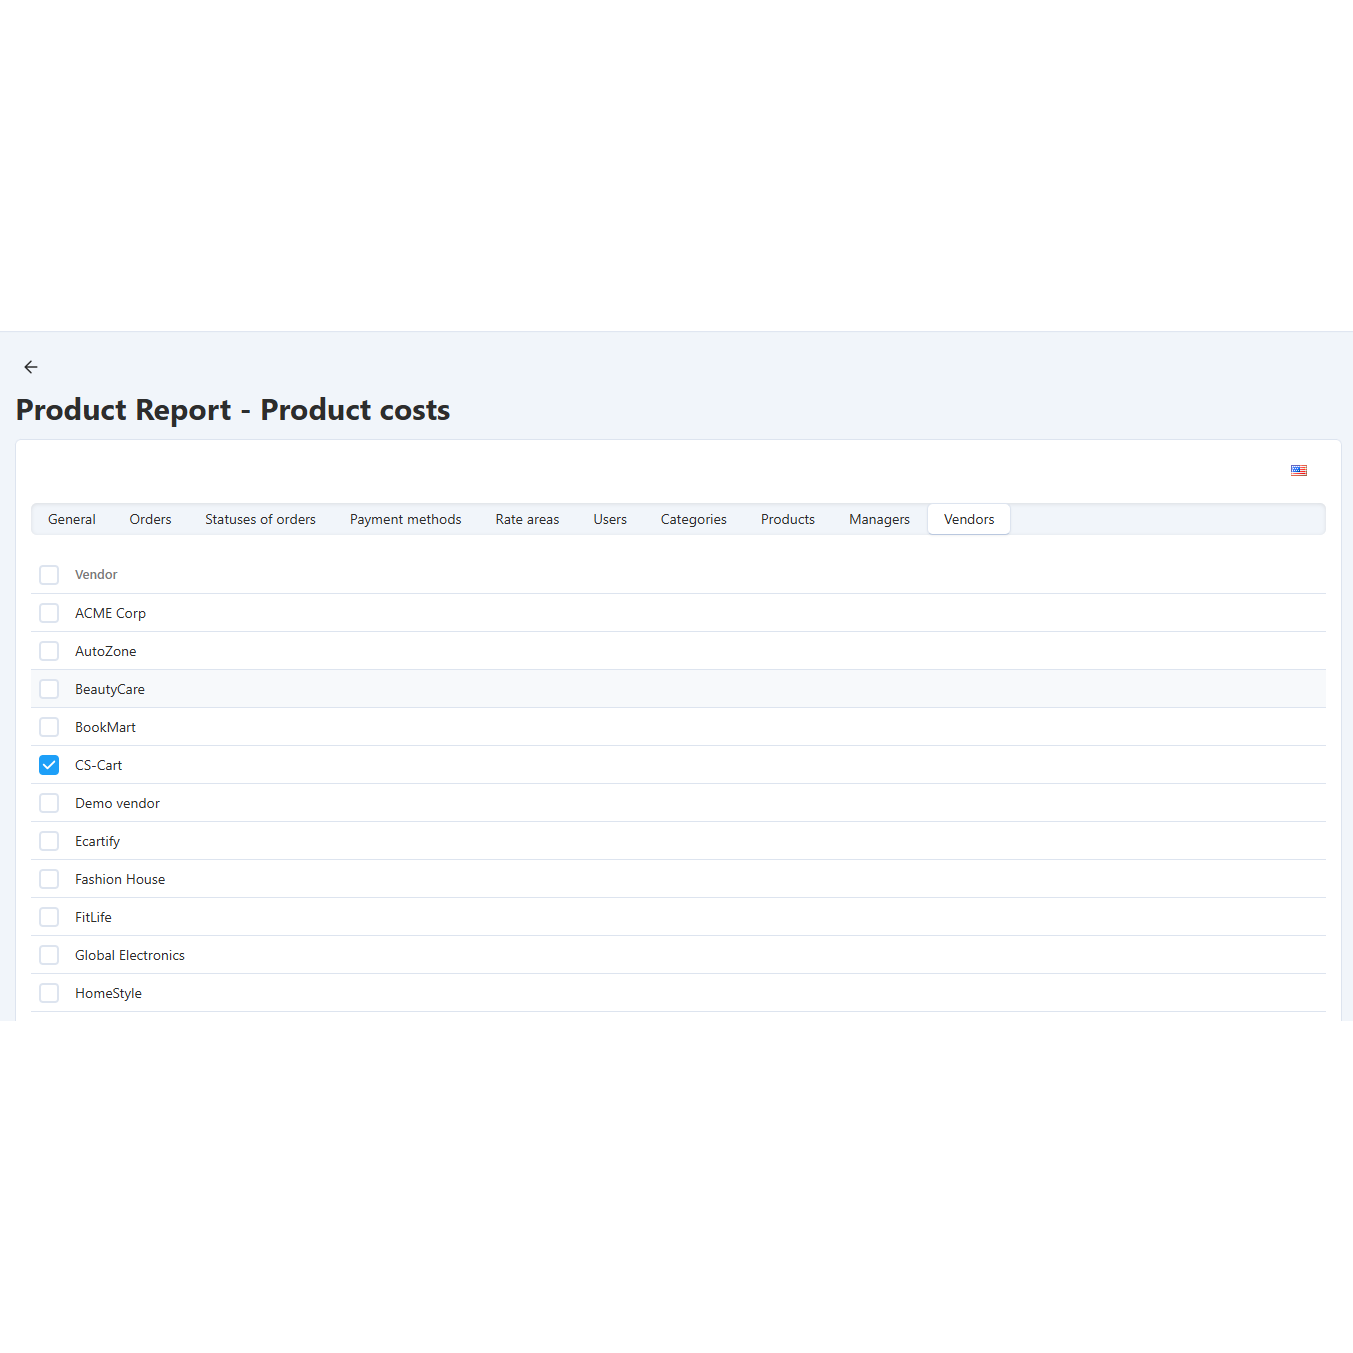
Task: Open the Products tab
Action: coord(787,519)
